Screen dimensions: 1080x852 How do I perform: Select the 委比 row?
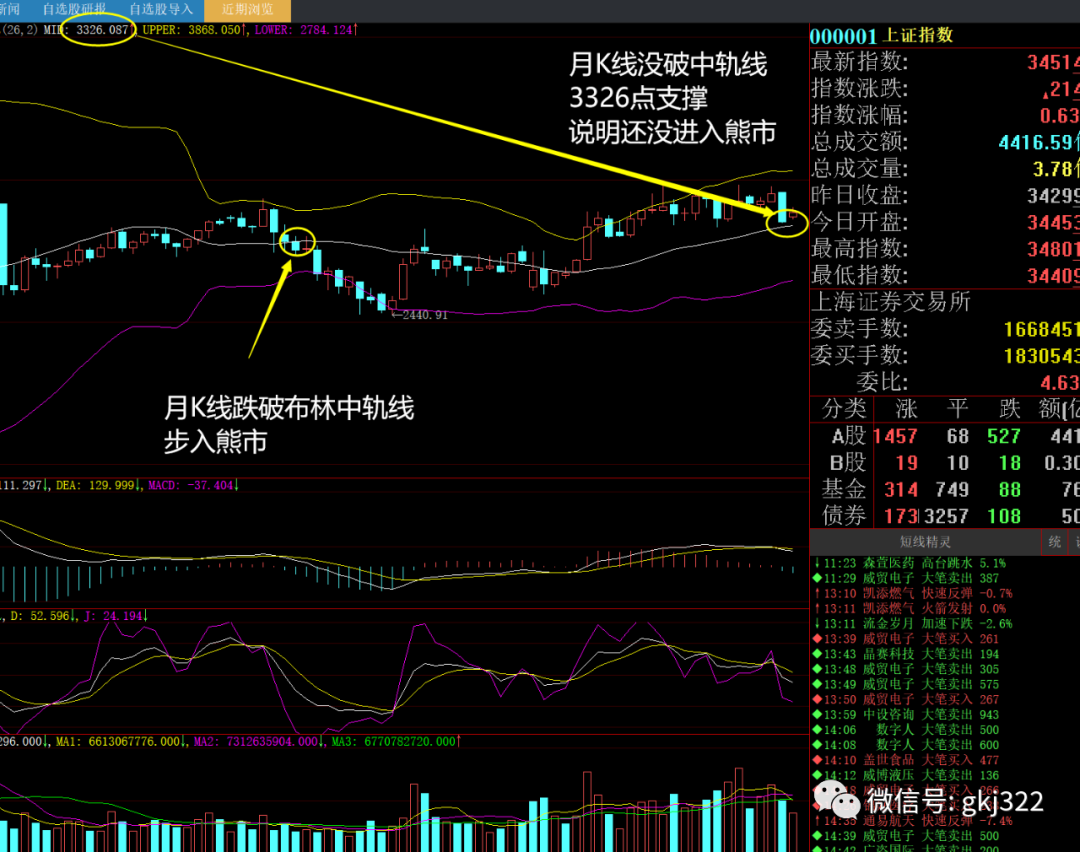pos(945,382)
